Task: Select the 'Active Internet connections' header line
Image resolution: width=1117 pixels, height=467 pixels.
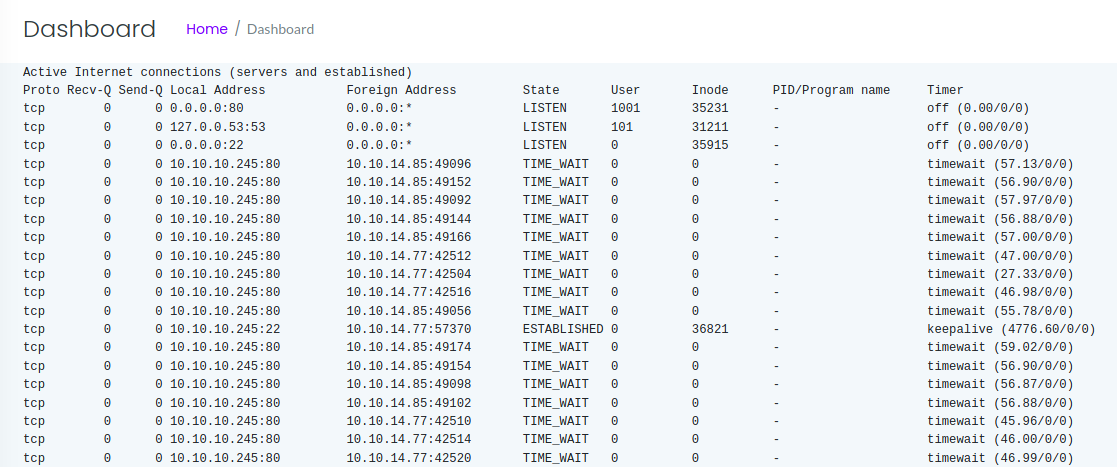Action: (x=217, y=72)
